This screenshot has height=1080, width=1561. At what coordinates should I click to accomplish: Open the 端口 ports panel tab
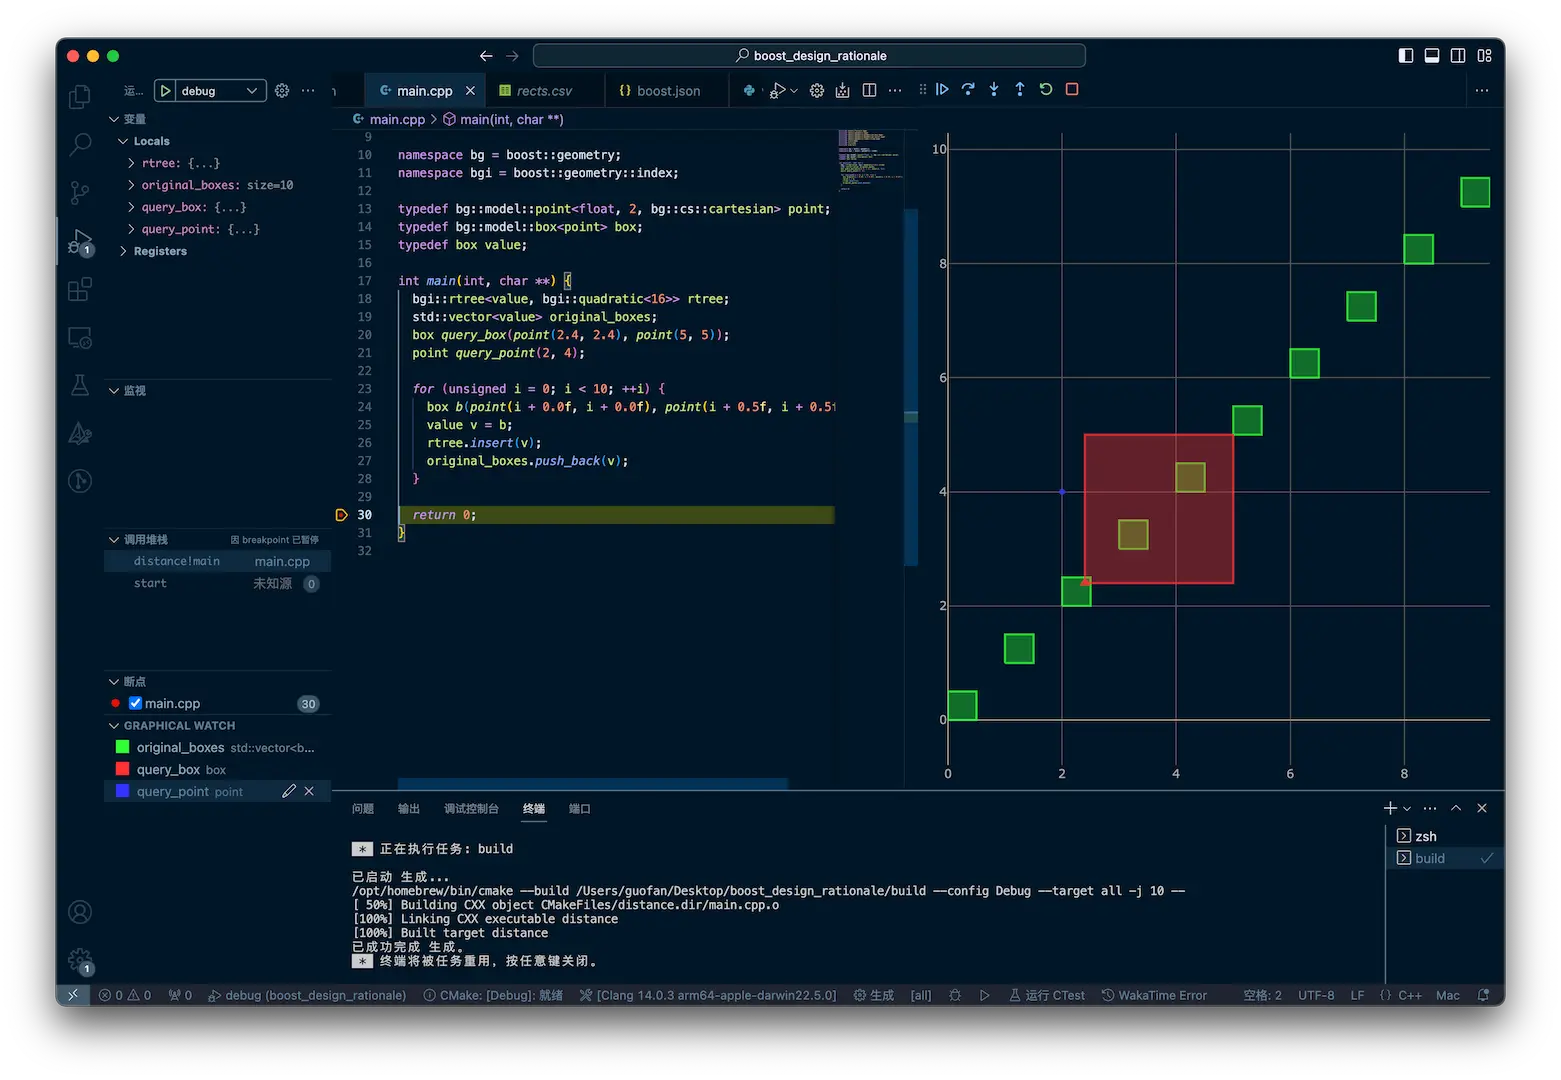(x=580, y=808)
